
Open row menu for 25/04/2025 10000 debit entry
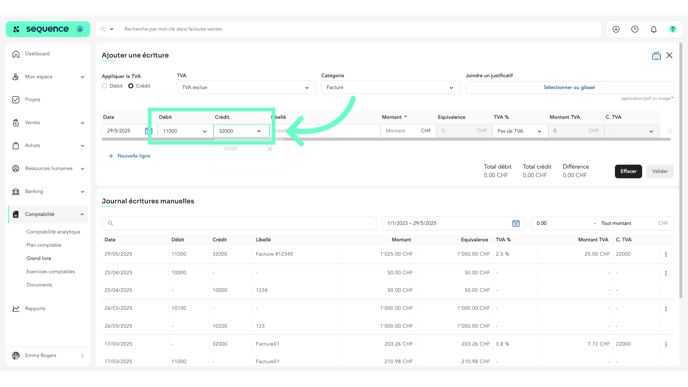click(x=666, y=273)
